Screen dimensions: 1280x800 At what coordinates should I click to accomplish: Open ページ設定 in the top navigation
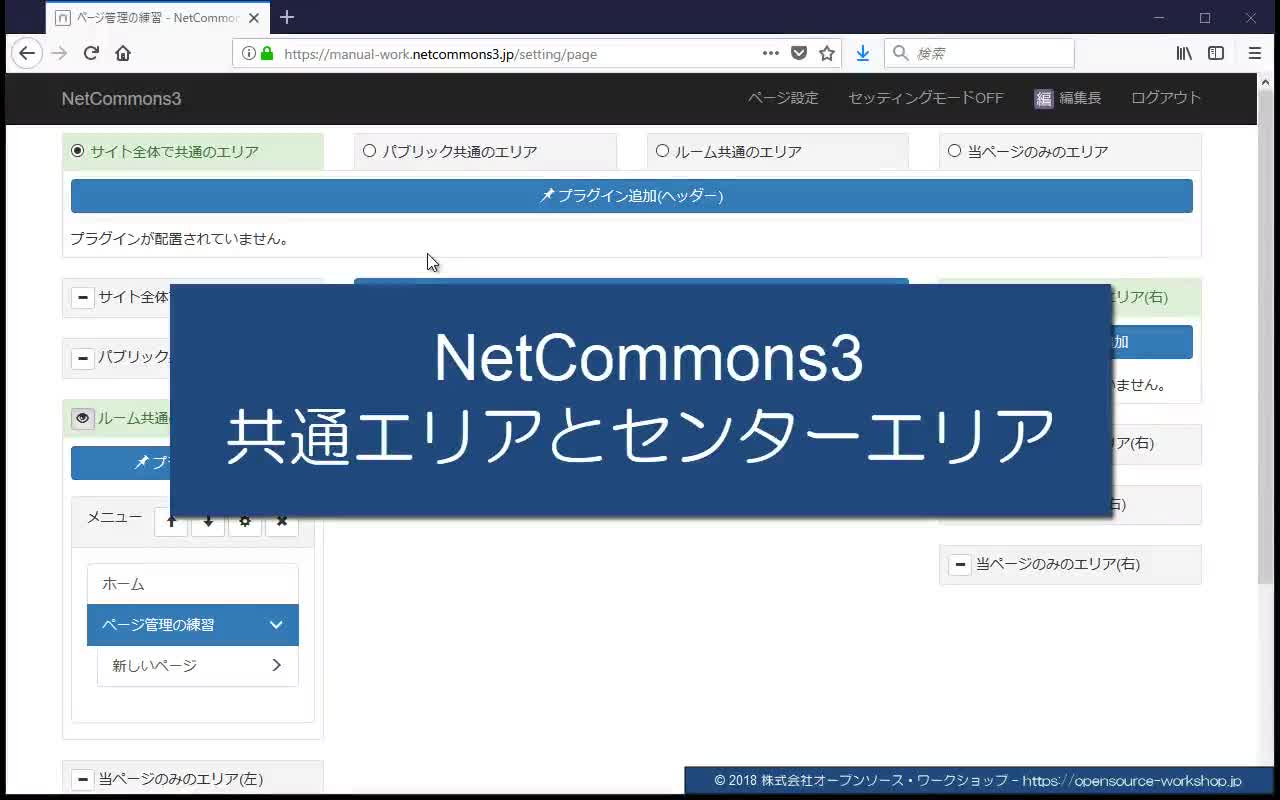coord(783,98)
